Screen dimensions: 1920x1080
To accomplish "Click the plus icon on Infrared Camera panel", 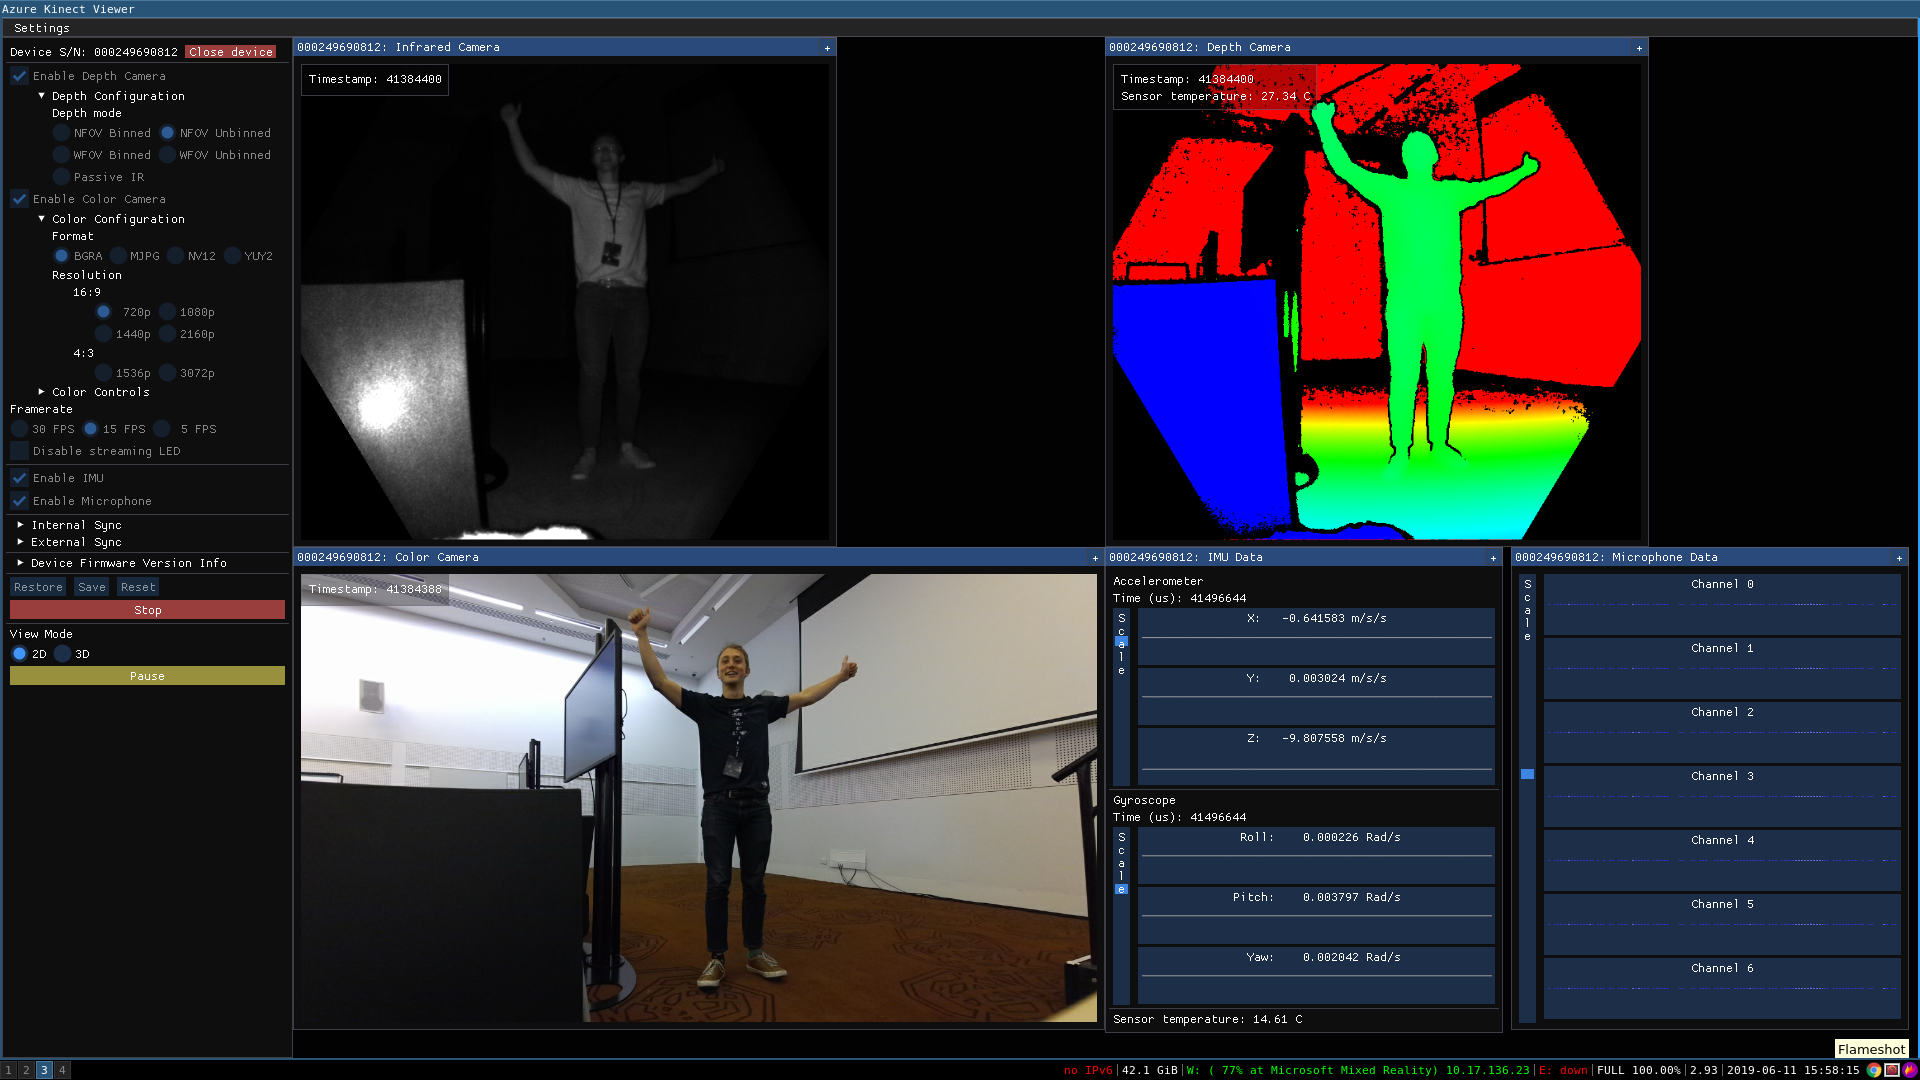I will (x=827, y=48).
